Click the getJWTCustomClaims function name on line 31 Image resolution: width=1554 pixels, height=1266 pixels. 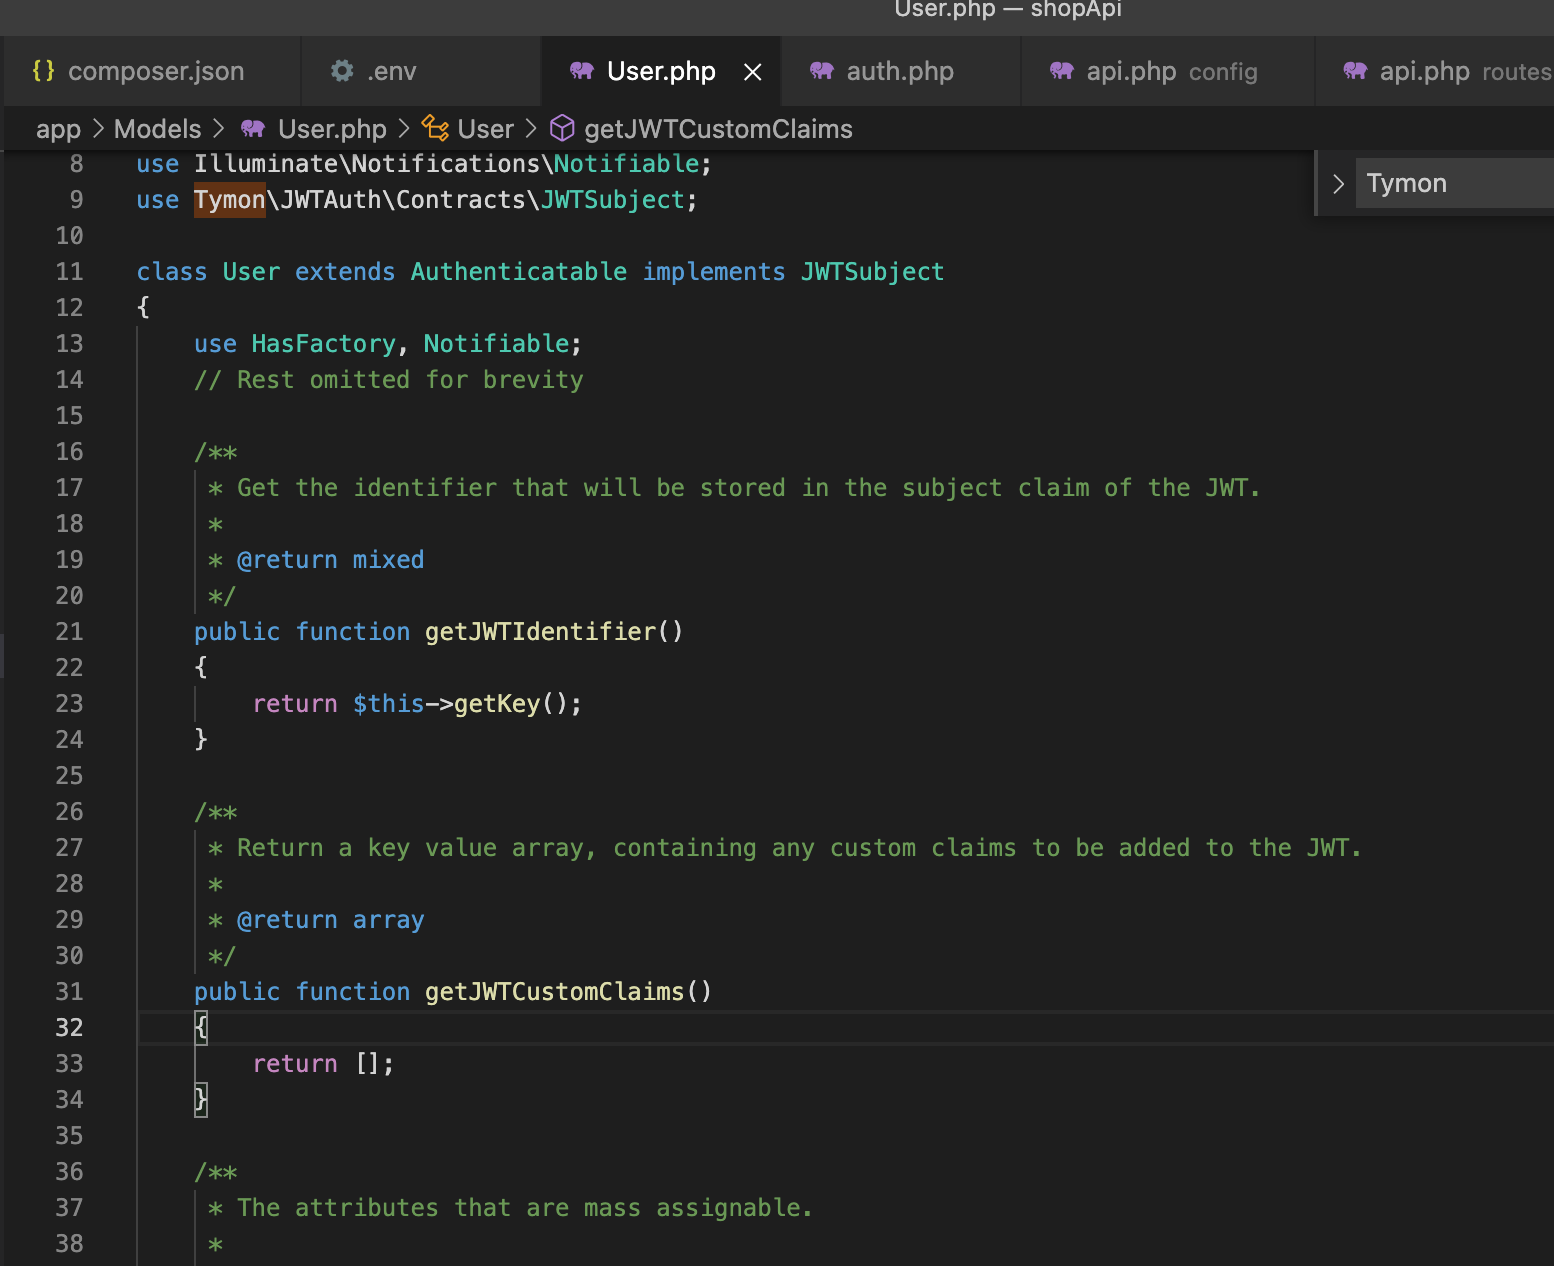point(555,991)
